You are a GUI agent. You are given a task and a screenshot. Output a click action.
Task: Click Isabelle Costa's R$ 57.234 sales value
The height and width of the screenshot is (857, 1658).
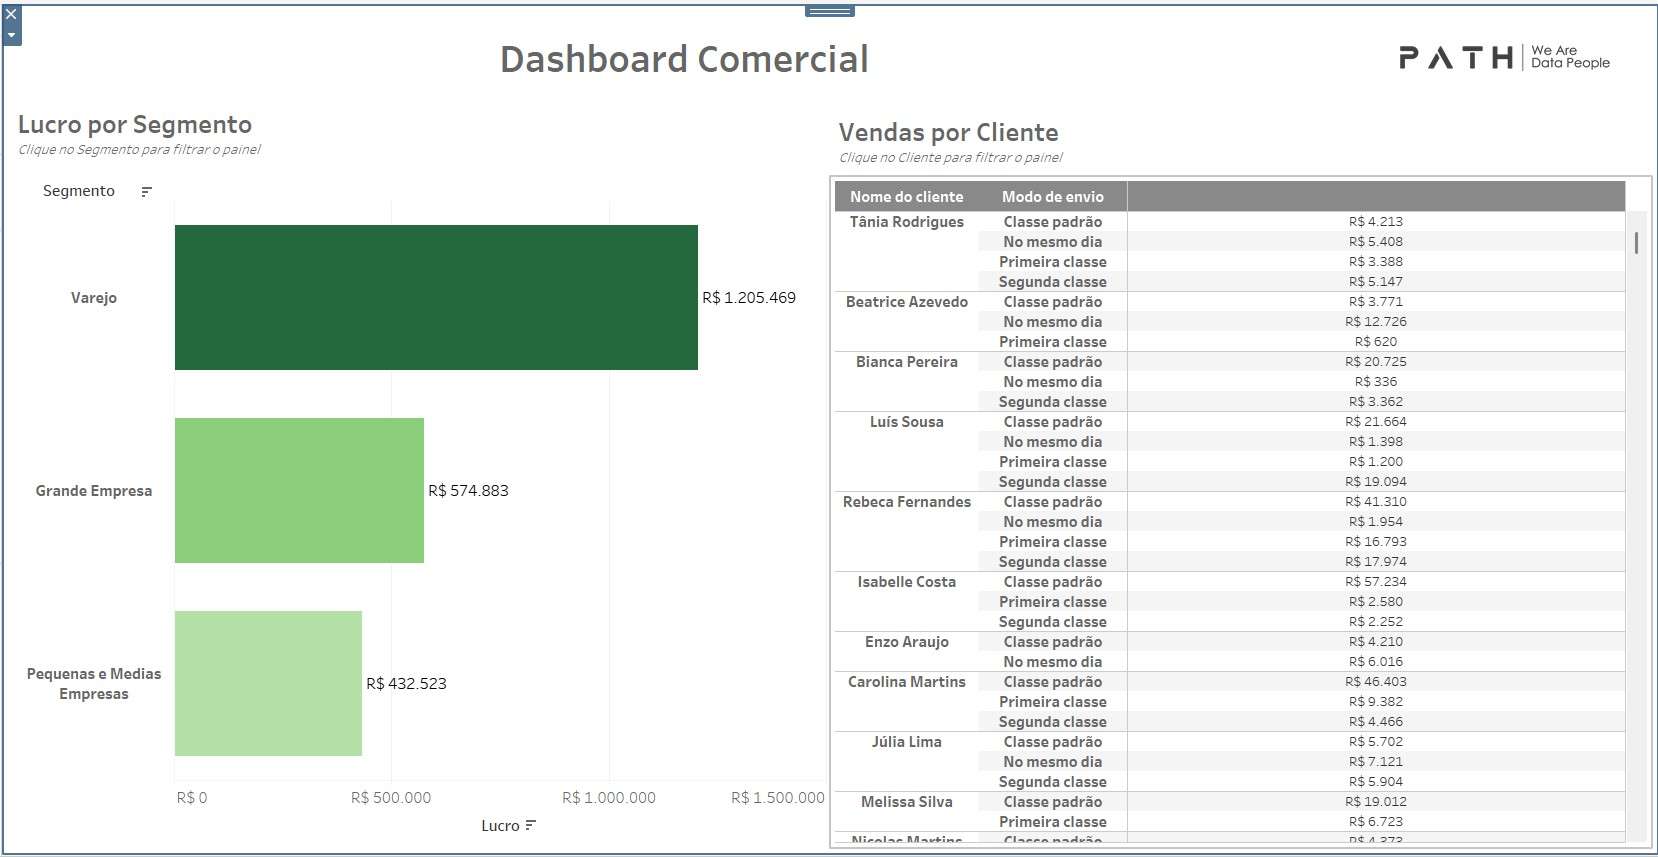[x=1375, y=582]
